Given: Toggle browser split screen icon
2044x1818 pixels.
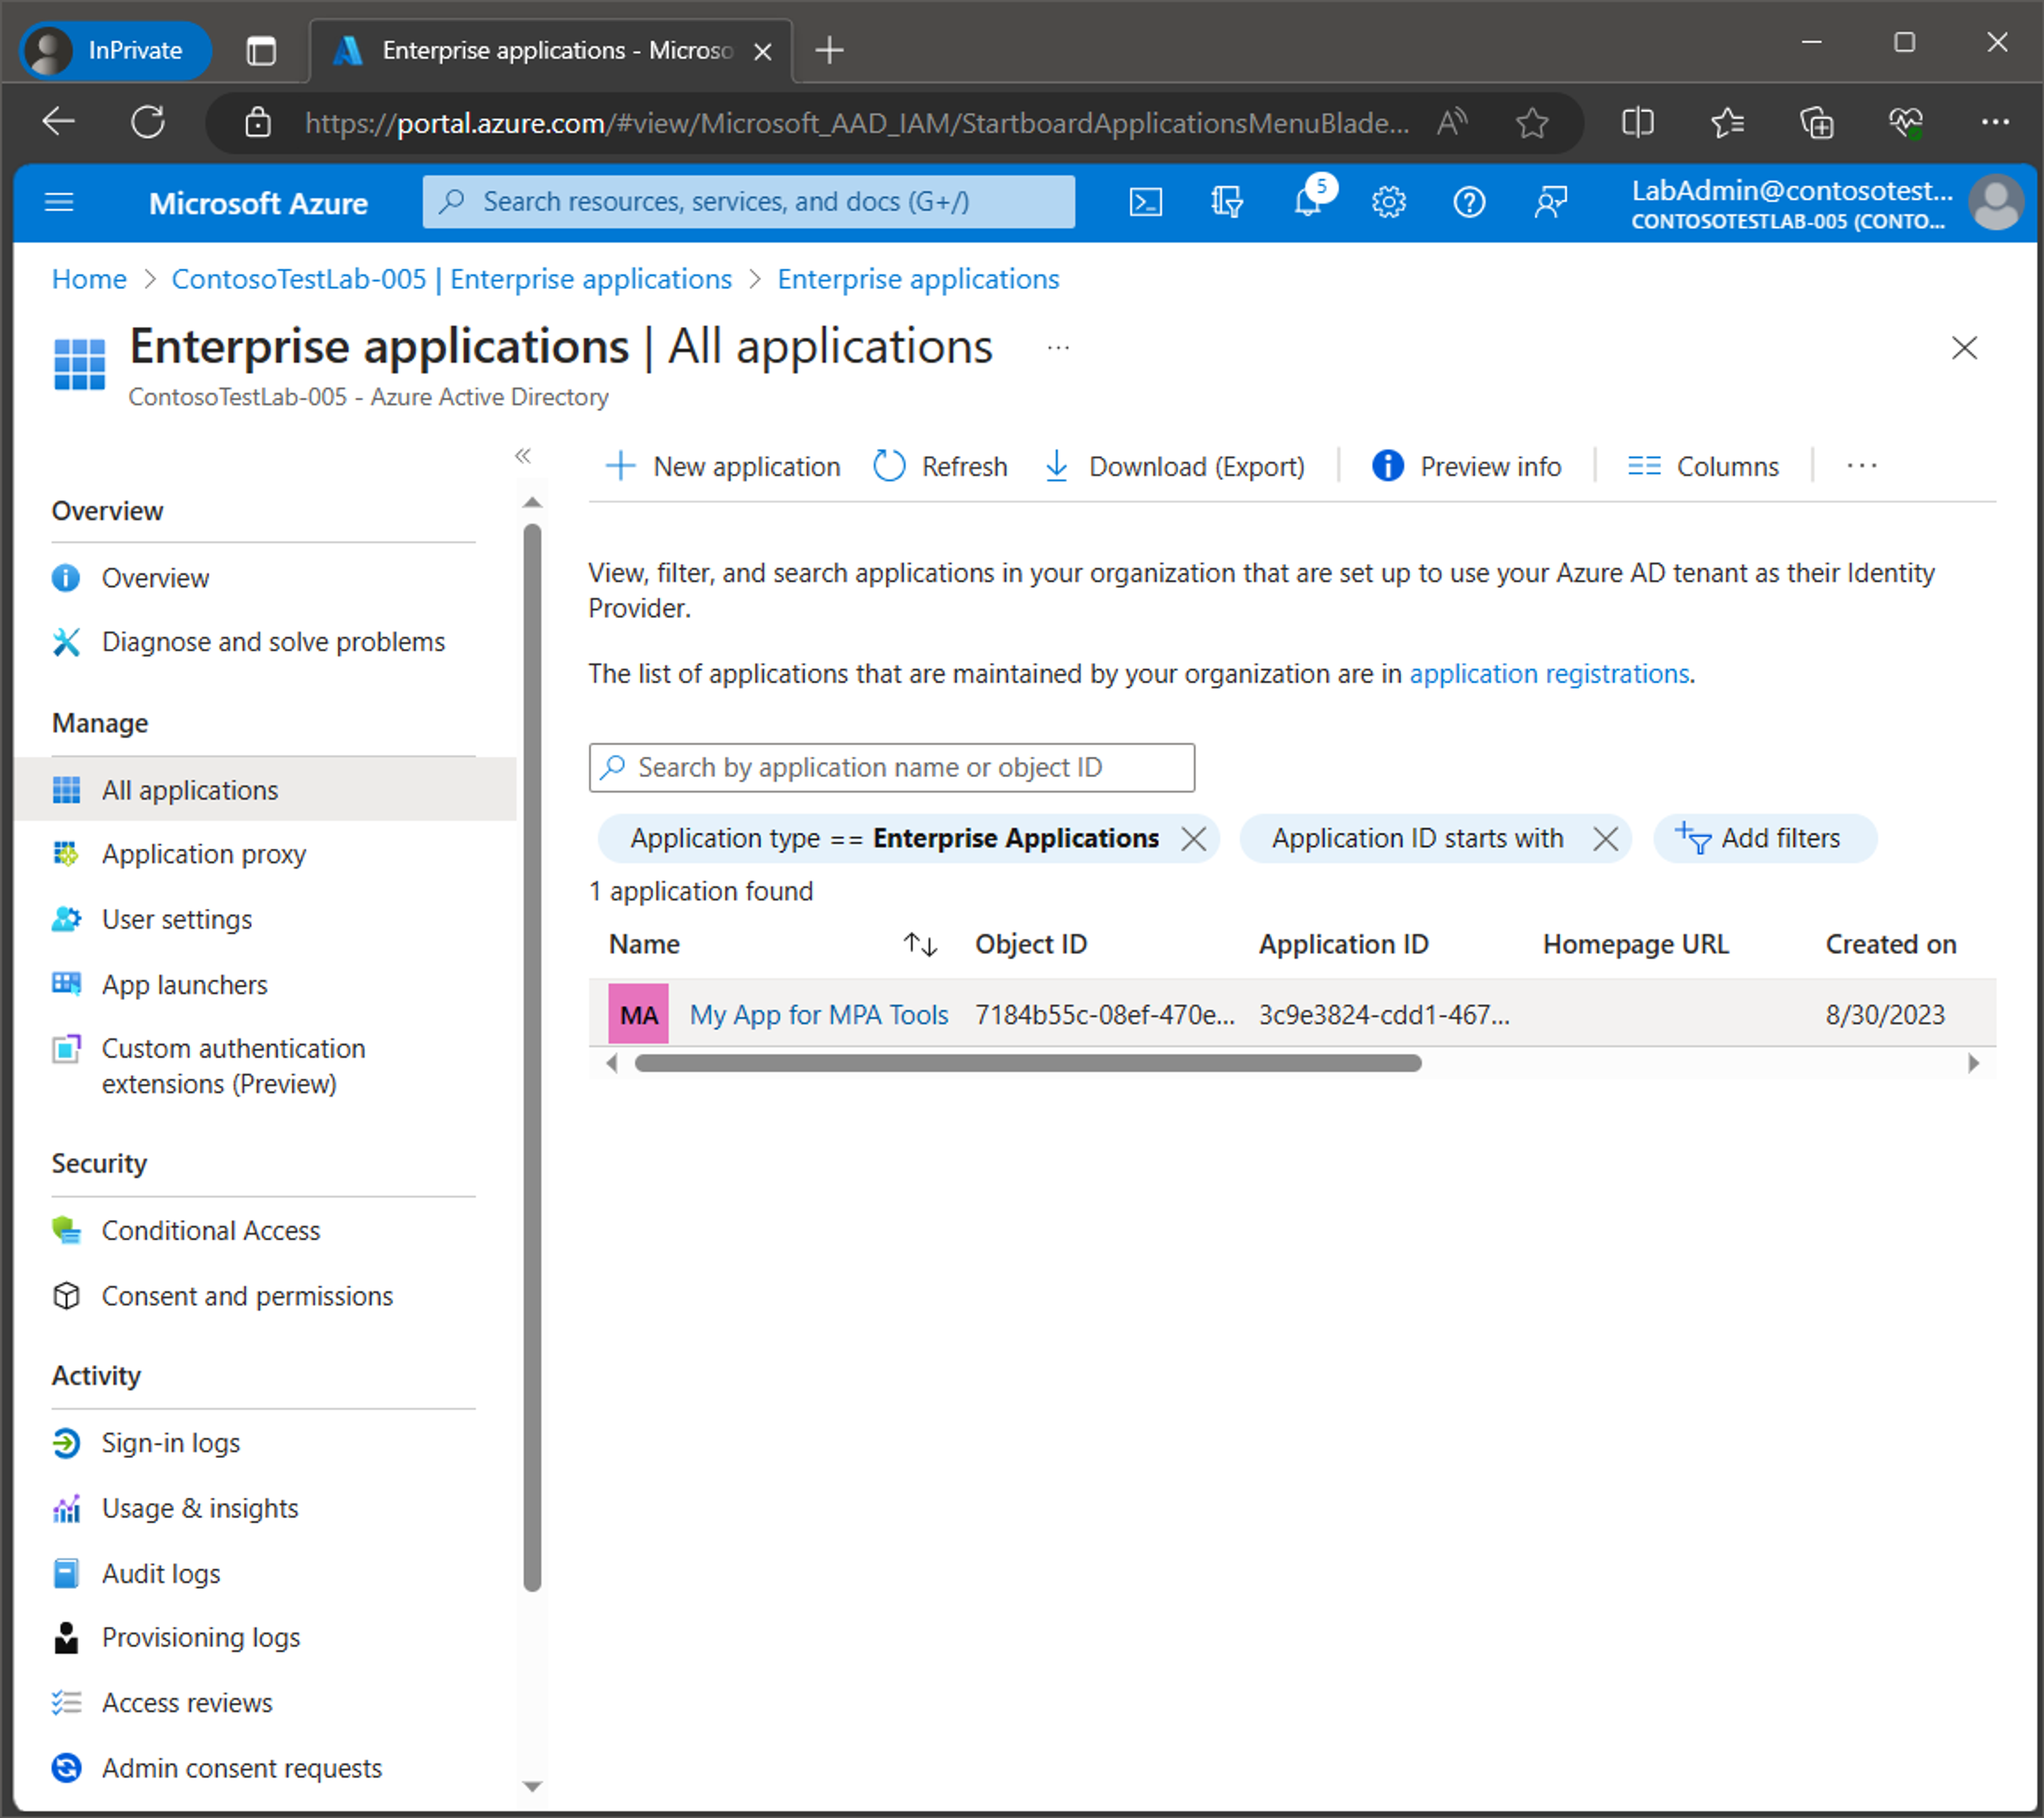Looking at the screenshot, I should click(x=1637, y=123).
